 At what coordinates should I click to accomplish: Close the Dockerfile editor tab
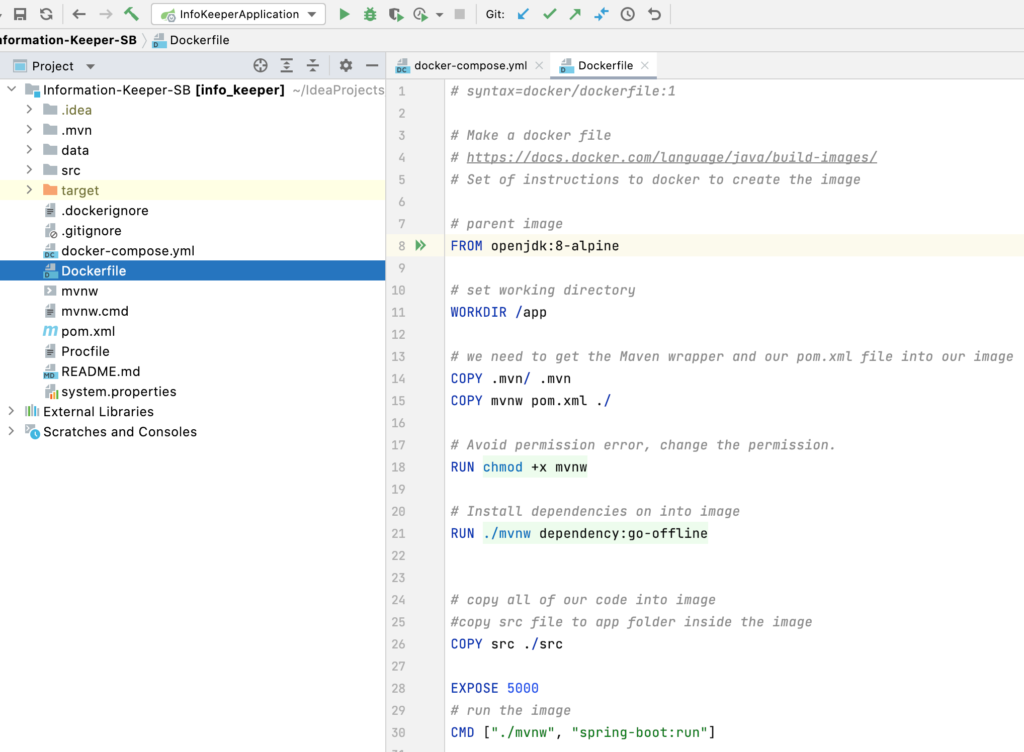[645, 63]
